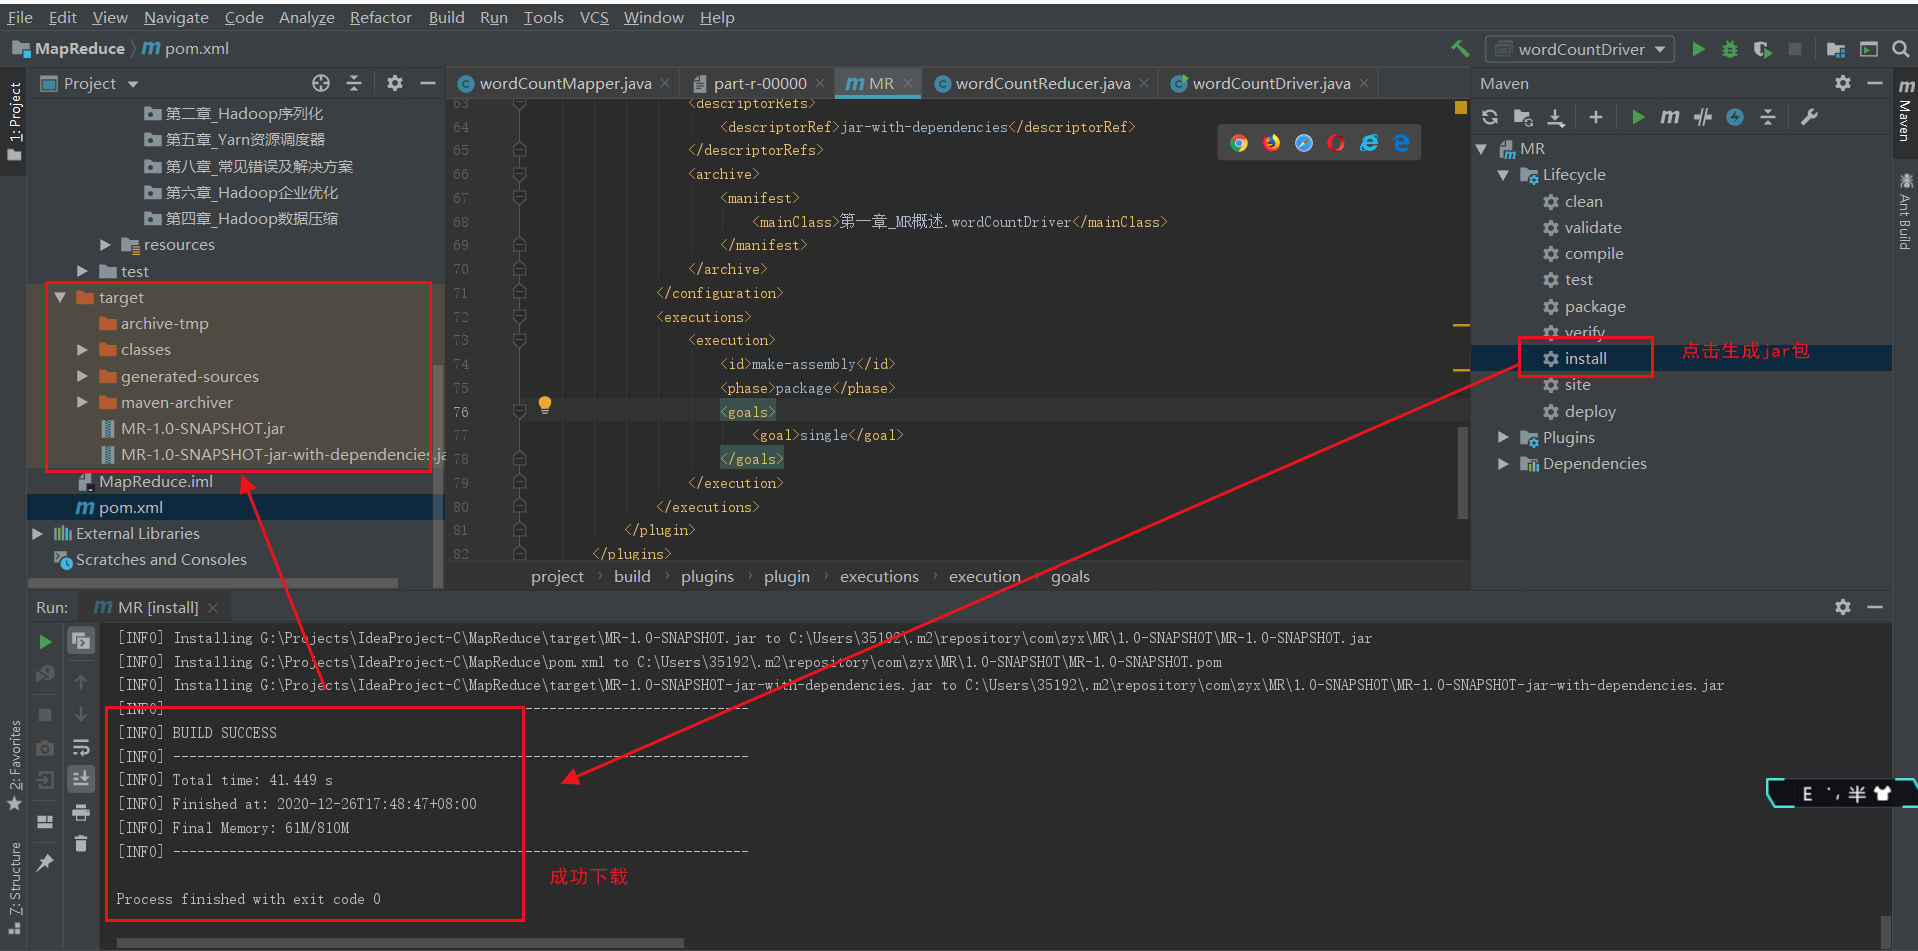Image resolution: width=1918 pixels, height=951 pixels.
Task: Toggle Skip Tests mode lightning icon
Action: point(1735,117)
